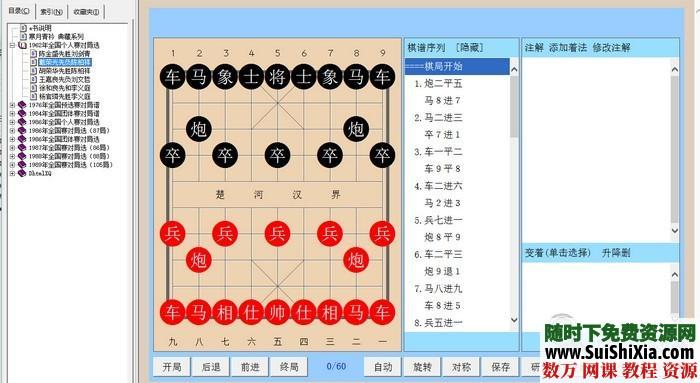This screenshot has width=700, height=383.
Task: Select the 棋局开始 move list entry
Action: (x=457, y=67)
